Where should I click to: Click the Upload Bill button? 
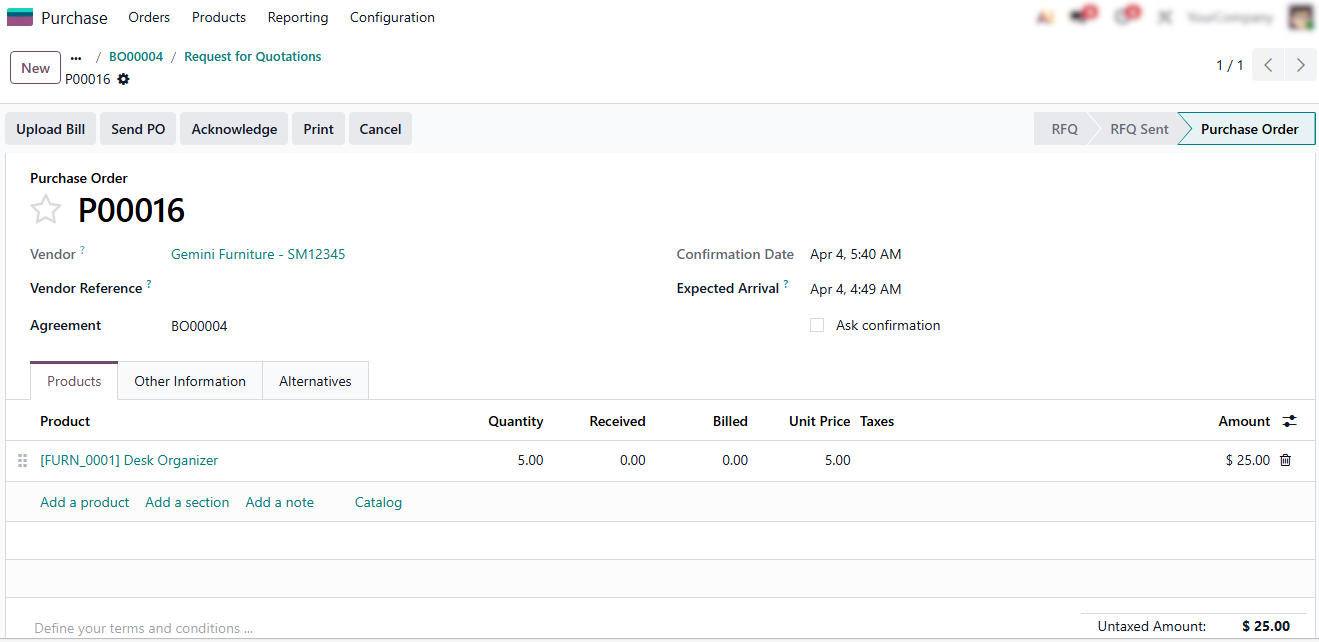point(51,129)
